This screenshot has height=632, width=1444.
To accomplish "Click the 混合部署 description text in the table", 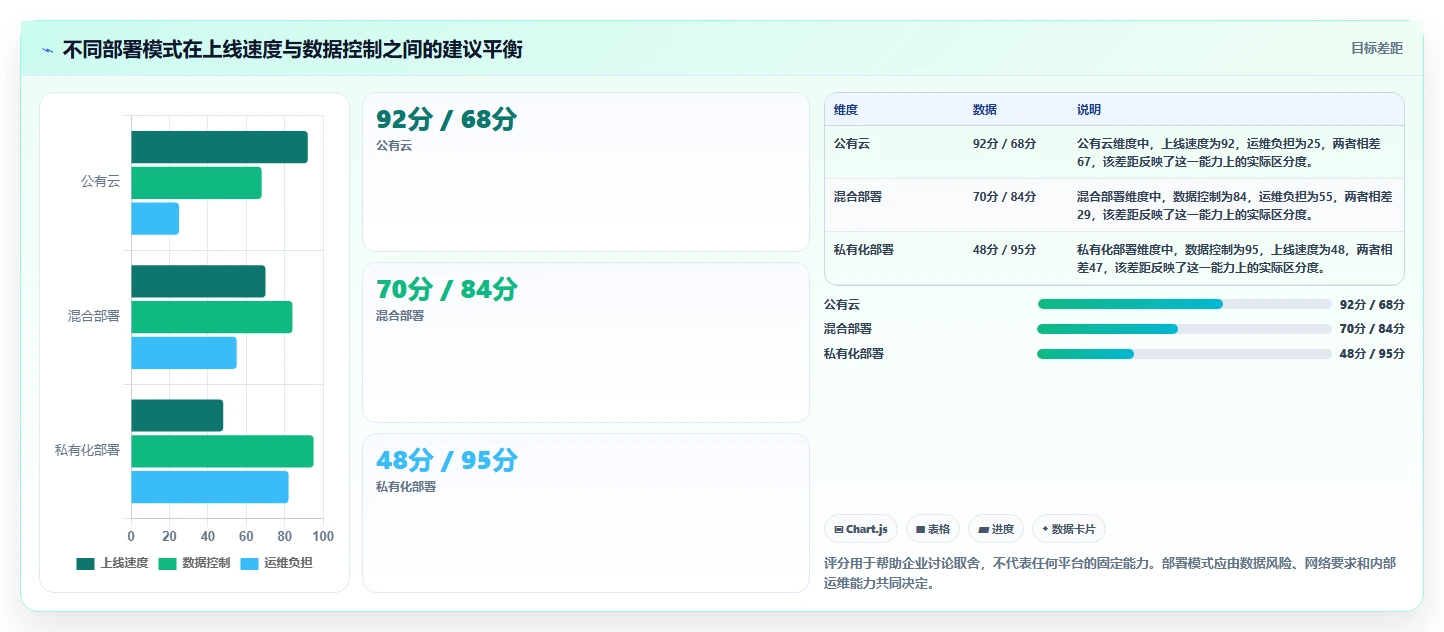I will click(x=1235, y=205).
